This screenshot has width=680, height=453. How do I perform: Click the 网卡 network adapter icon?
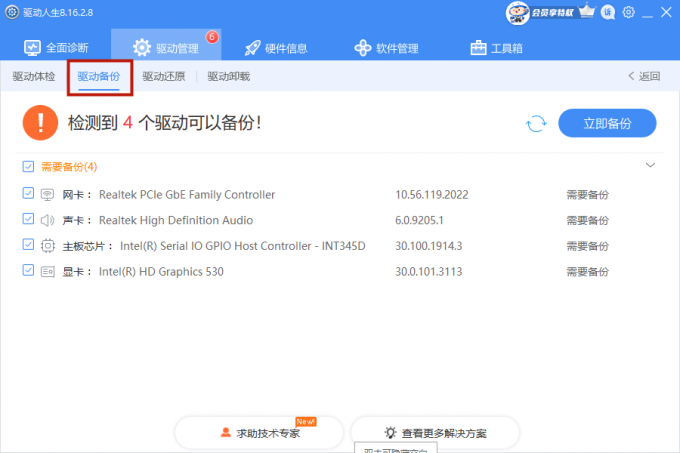point(47,195)
